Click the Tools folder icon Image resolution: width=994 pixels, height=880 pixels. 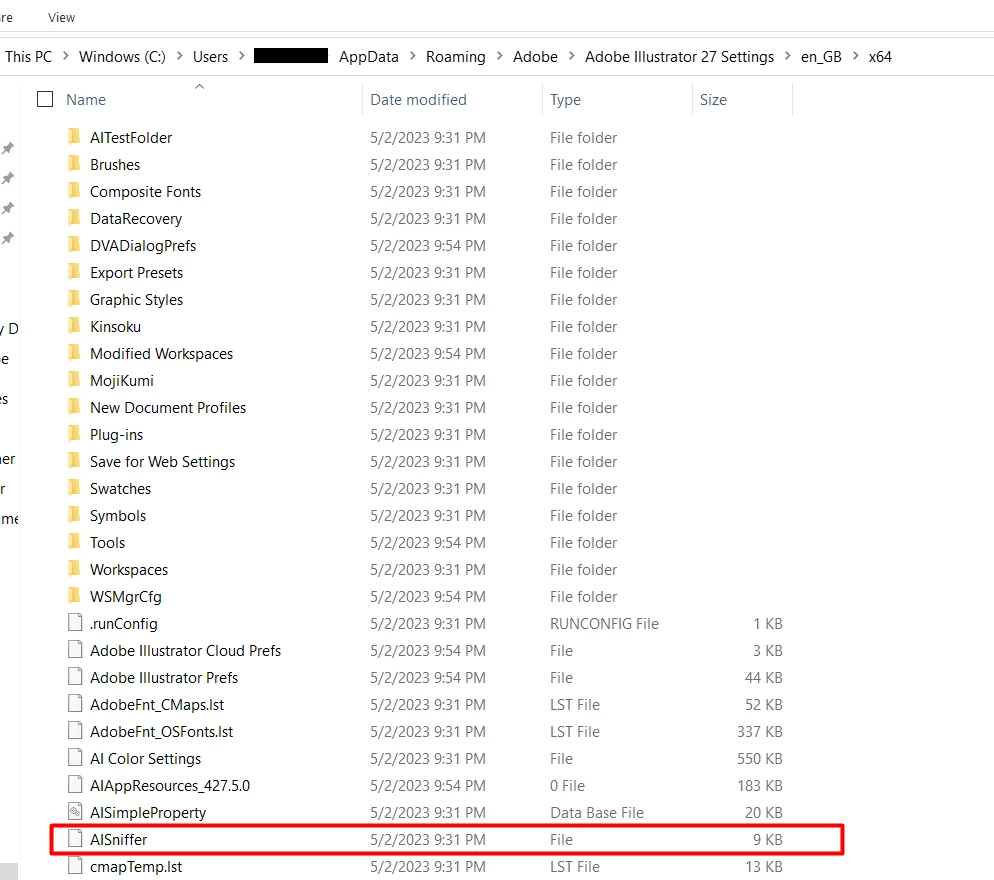74,541
